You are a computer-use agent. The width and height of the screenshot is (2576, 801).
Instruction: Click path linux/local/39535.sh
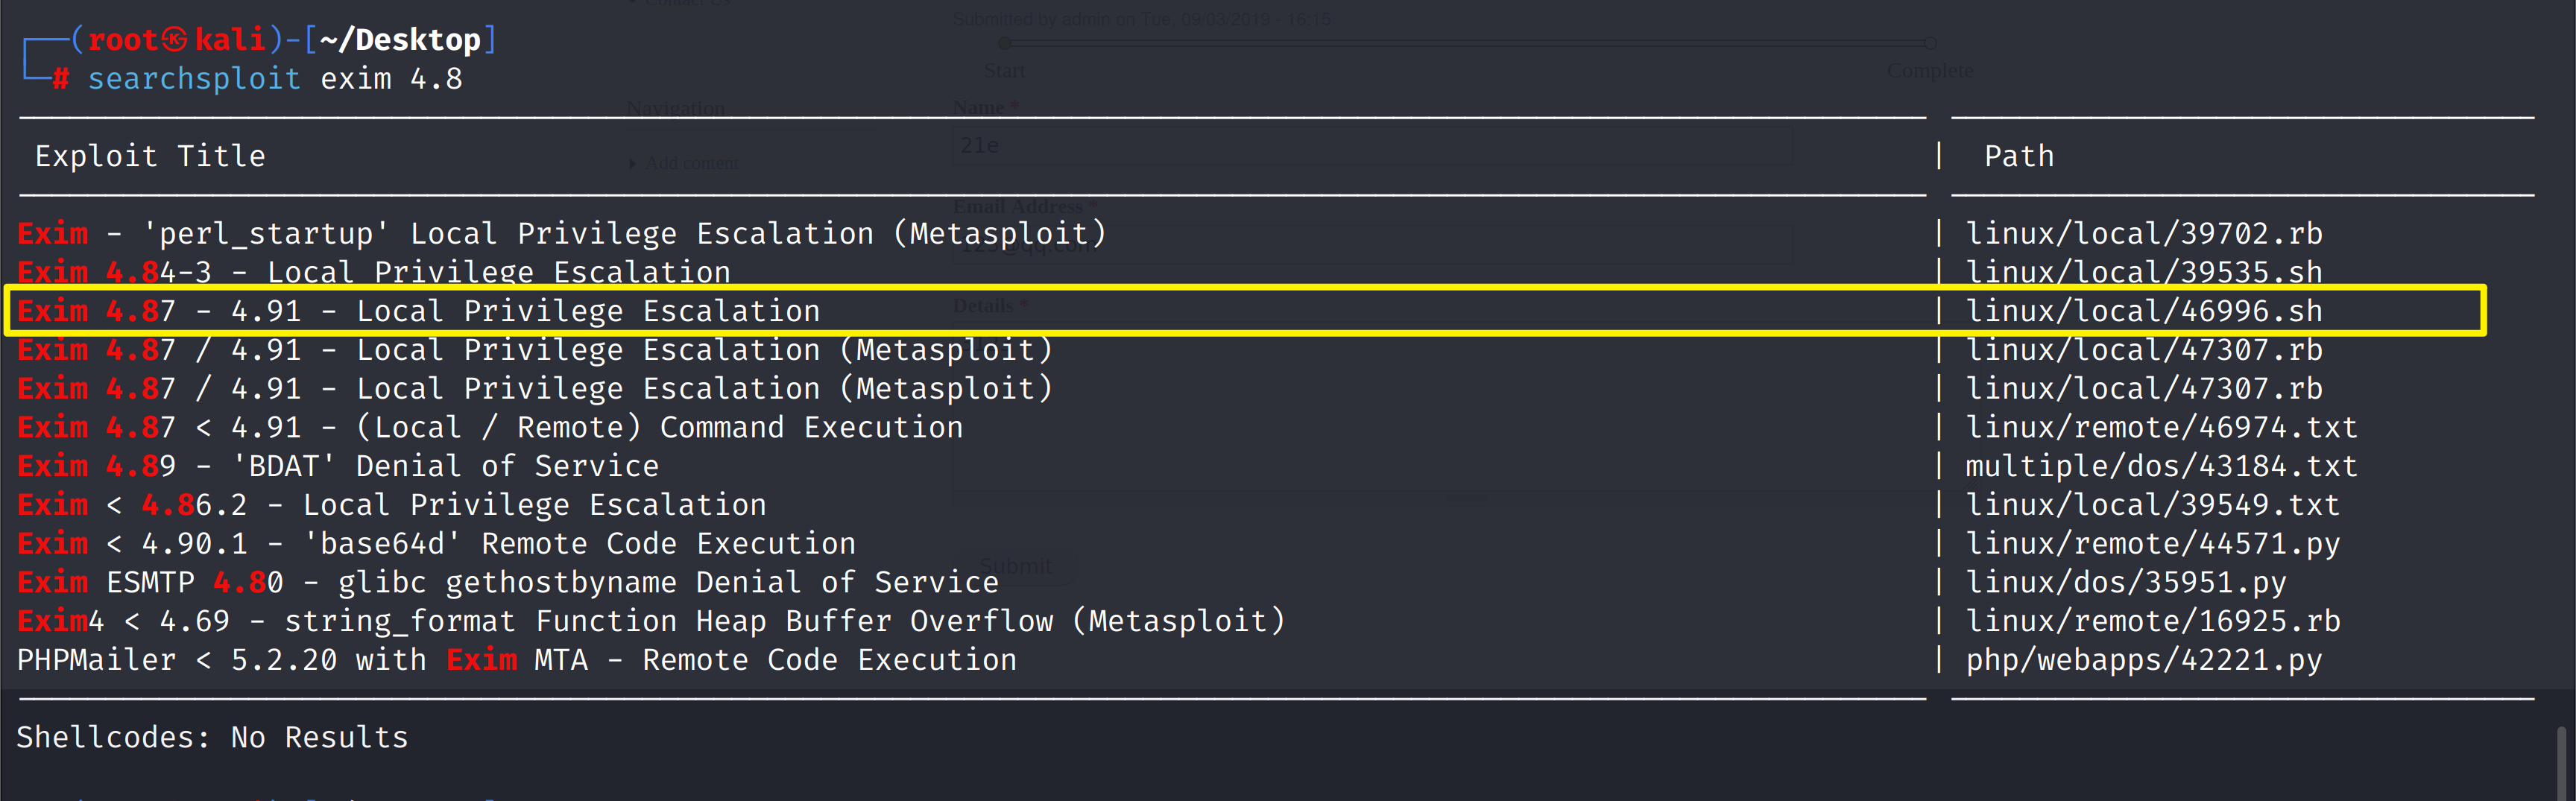(x=2144, y=272)
